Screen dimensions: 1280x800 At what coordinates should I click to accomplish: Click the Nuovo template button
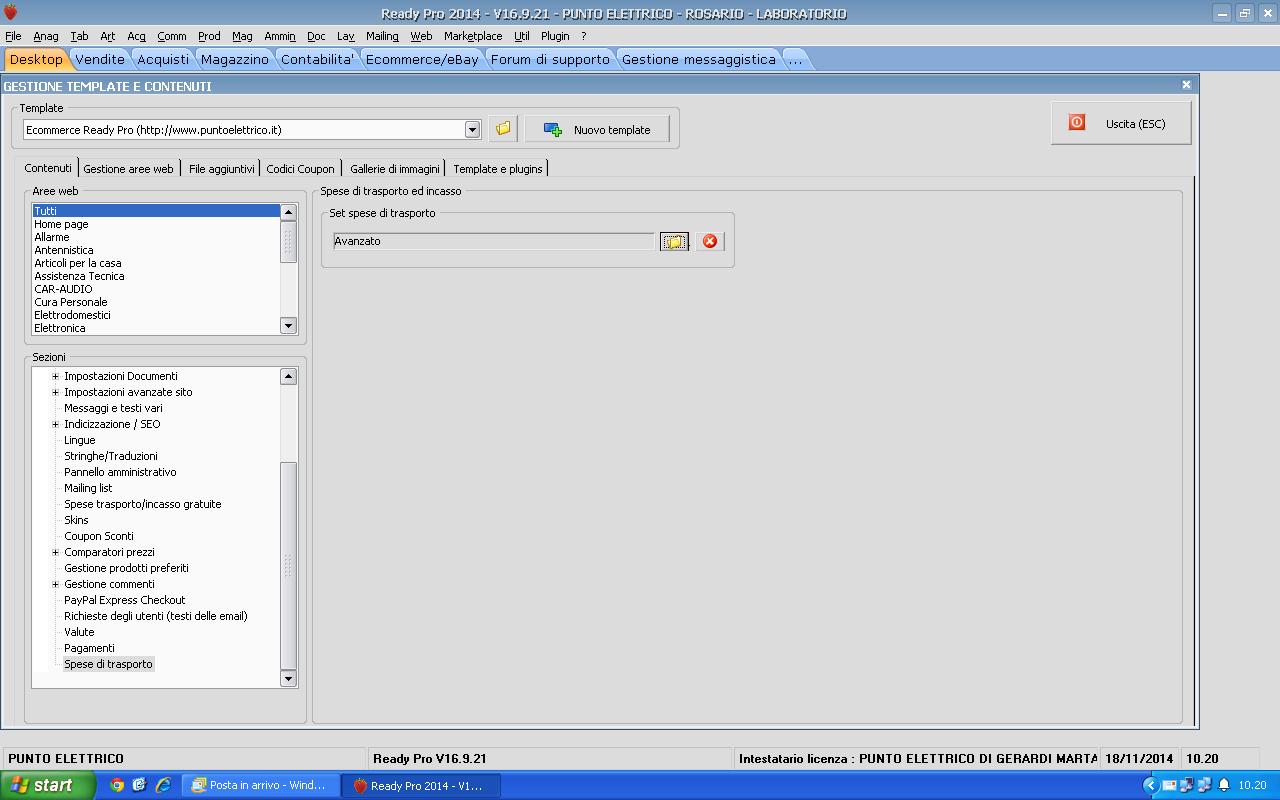coord(597,130)
